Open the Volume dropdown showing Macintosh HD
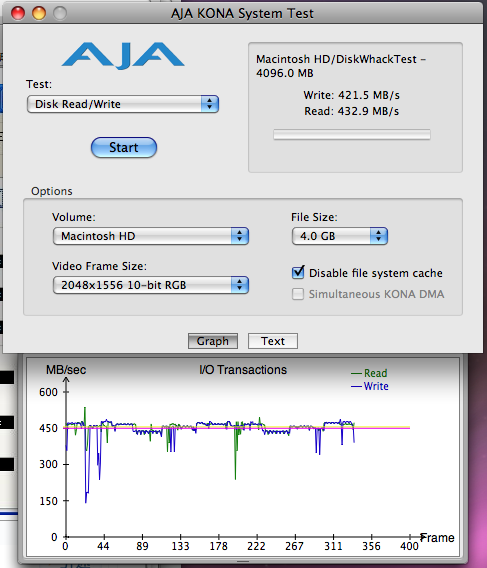Screen dimensions: 487x568 [151, 236]
